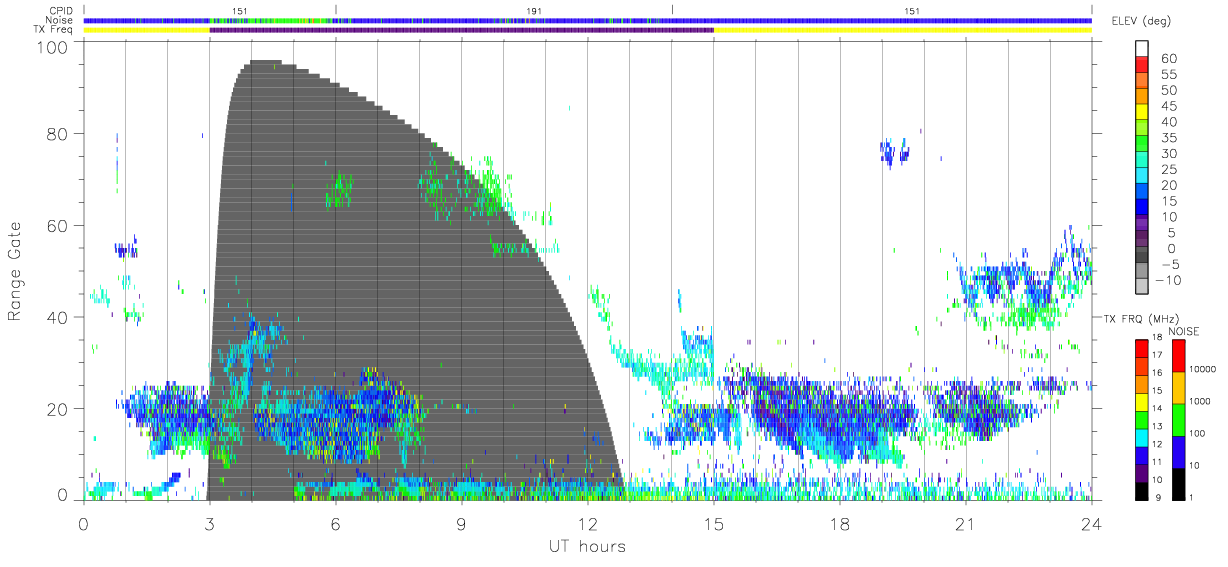Select the 21 tick on UT hours axis
This screenshot has height=567, width=1228.
(x=965, y=523)
